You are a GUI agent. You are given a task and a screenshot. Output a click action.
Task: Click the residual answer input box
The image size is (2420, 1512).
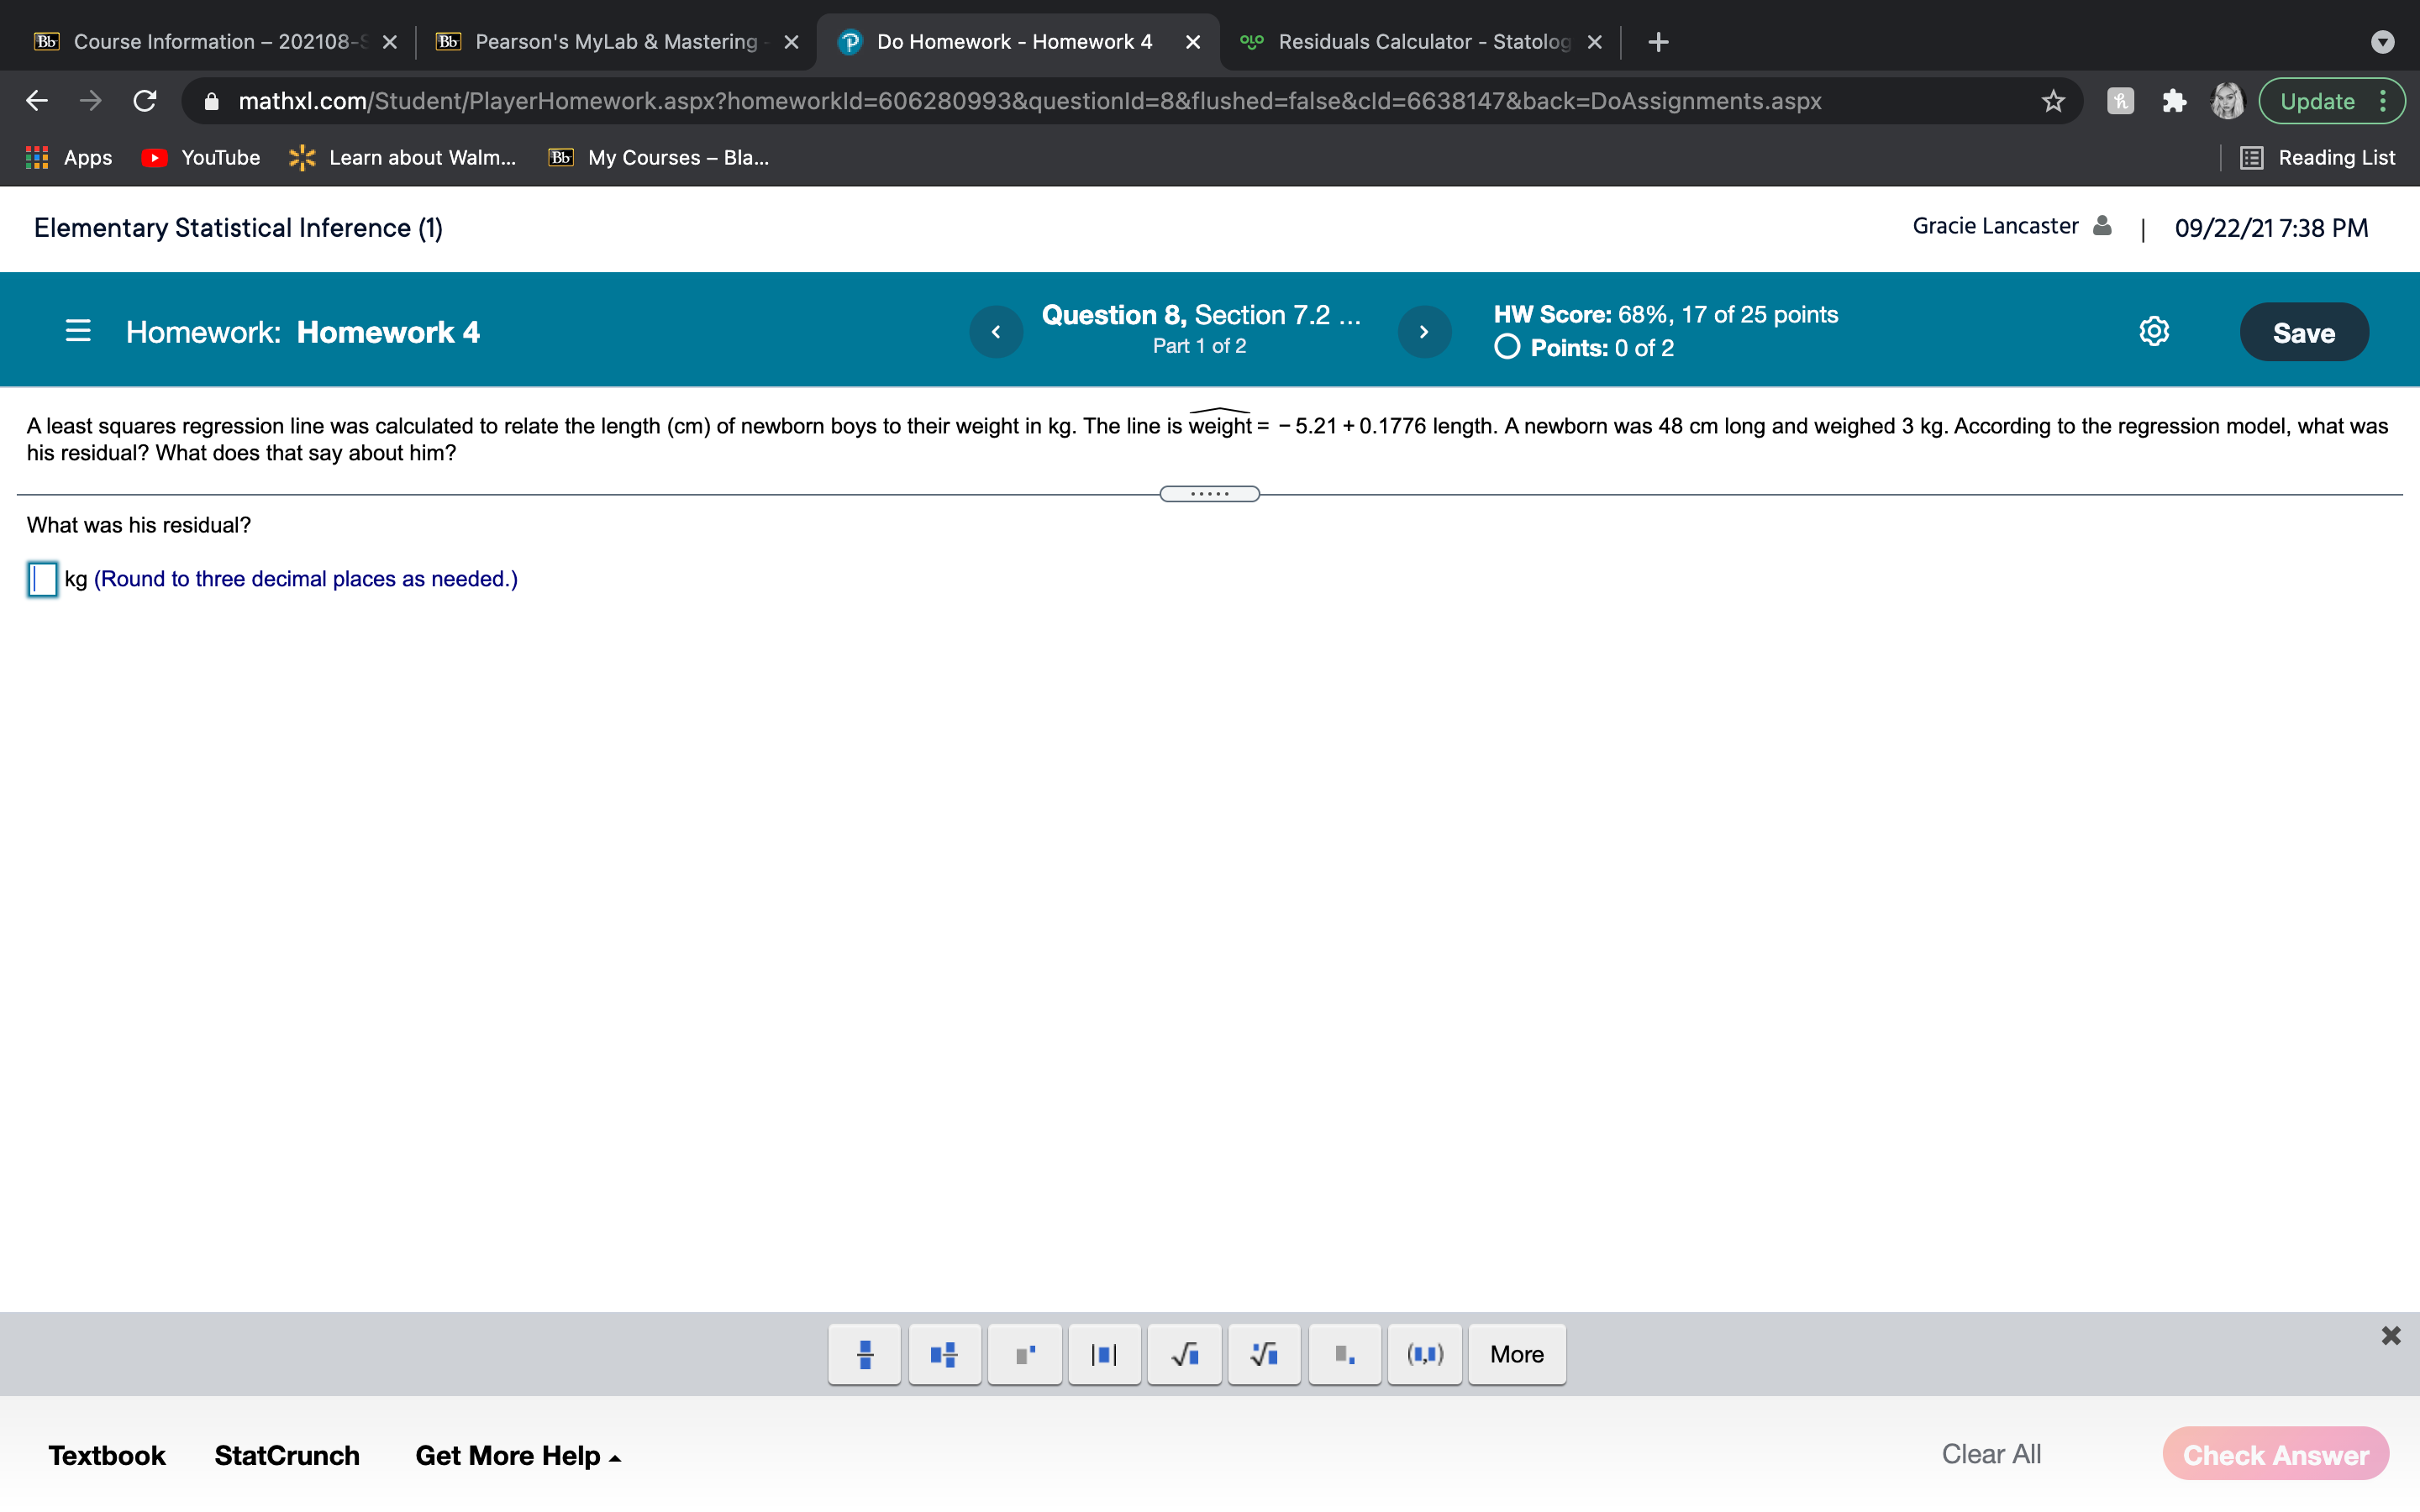click(x=43, y=579)
